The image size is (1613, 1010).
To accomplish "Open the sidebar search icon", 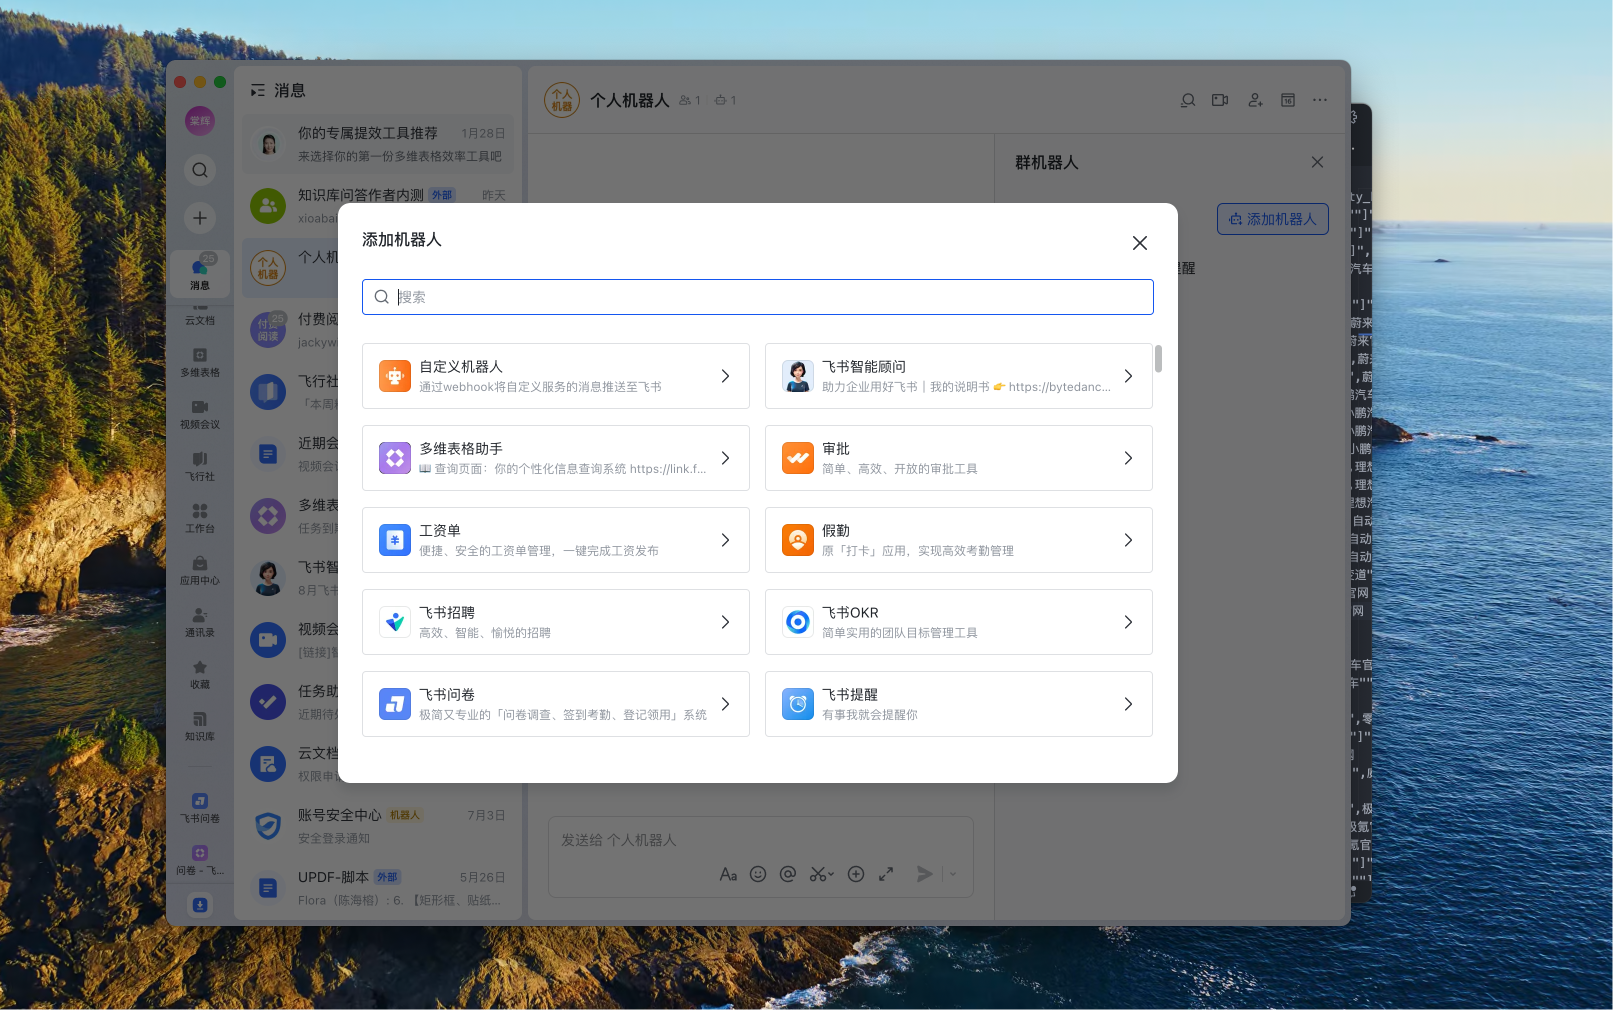I will coord(200,170).
